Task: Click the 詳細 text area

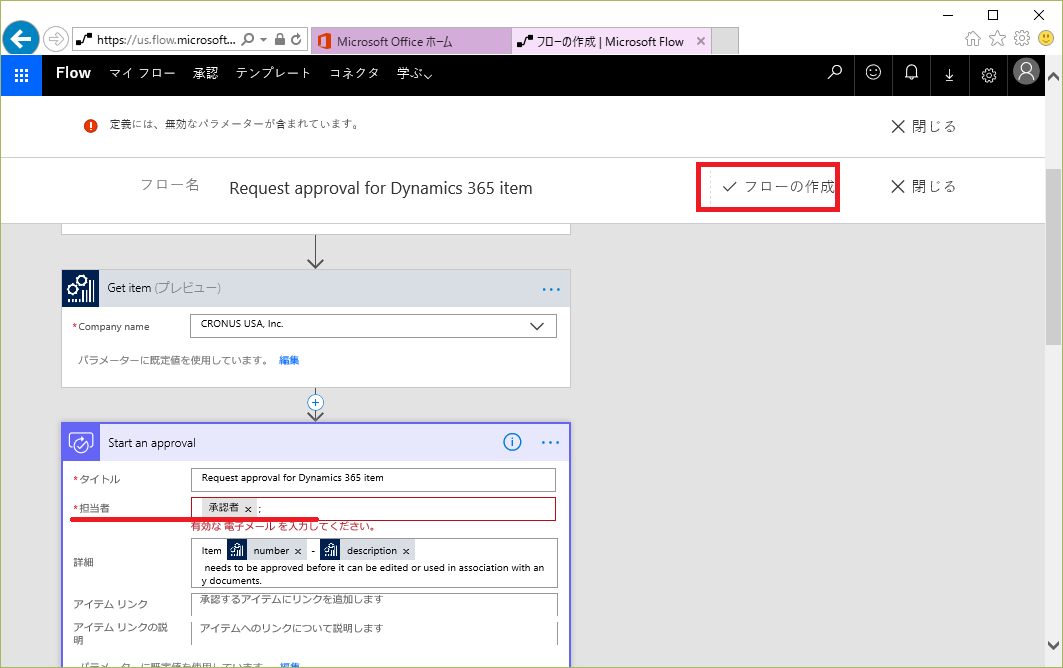Action: 374,563
